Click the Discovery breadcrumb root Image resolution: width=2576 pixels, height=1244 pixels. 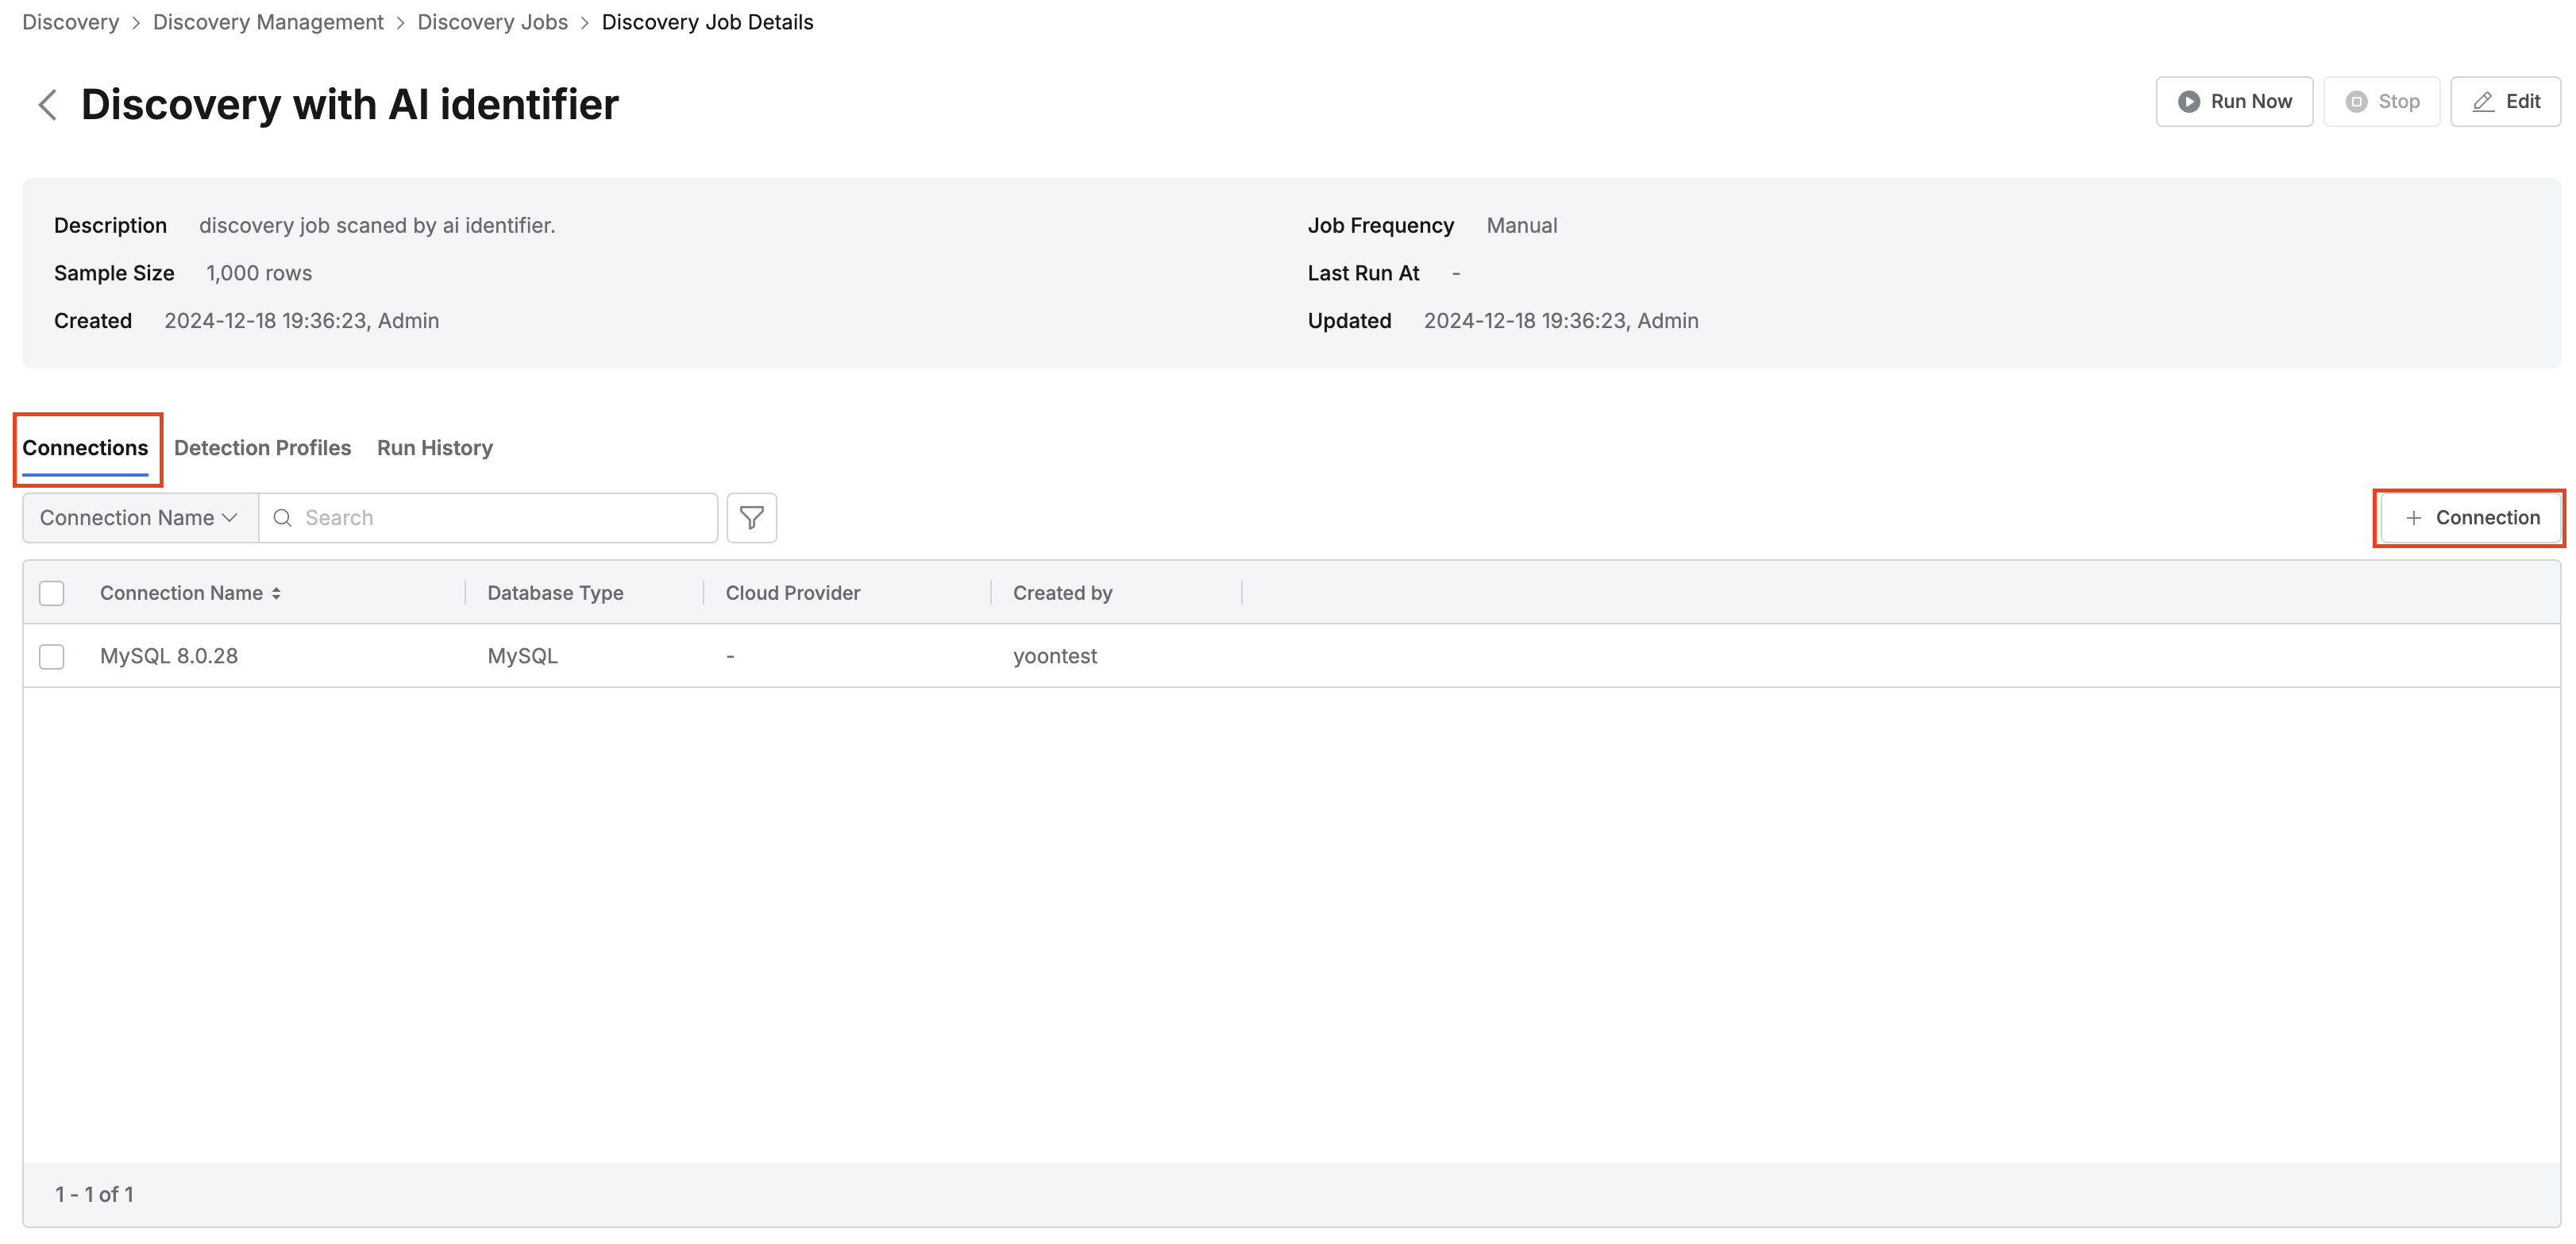point(70,22)
